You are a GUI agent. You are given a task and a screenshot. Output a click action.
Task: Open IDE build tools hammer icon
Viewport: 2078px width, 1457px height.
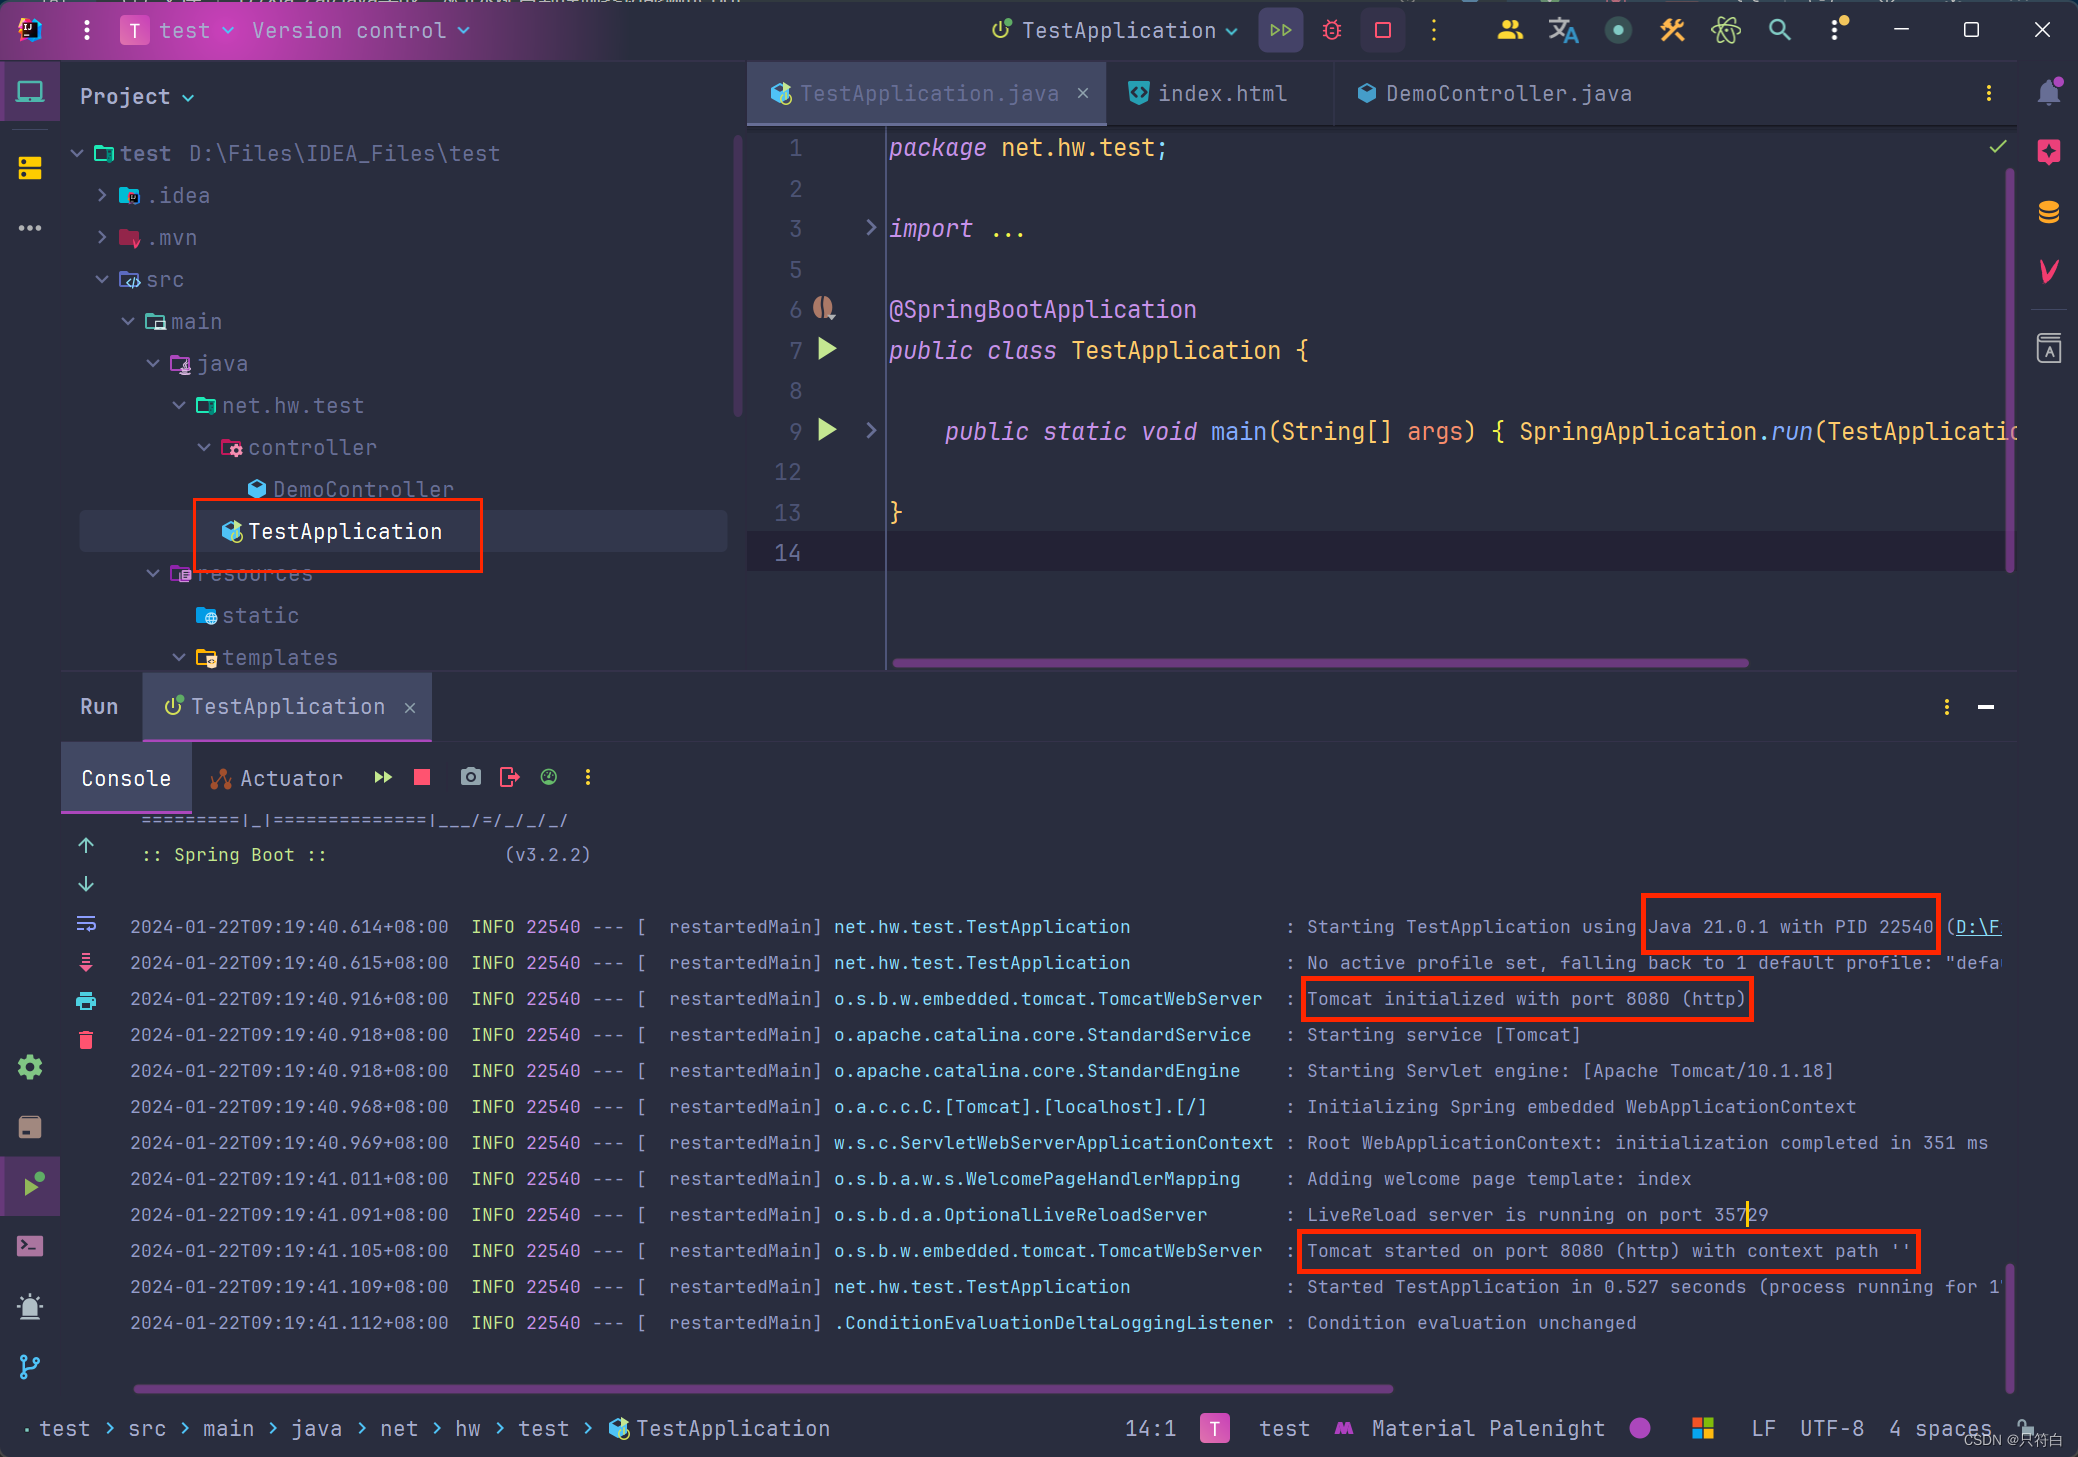click(x=1672, y=30)
